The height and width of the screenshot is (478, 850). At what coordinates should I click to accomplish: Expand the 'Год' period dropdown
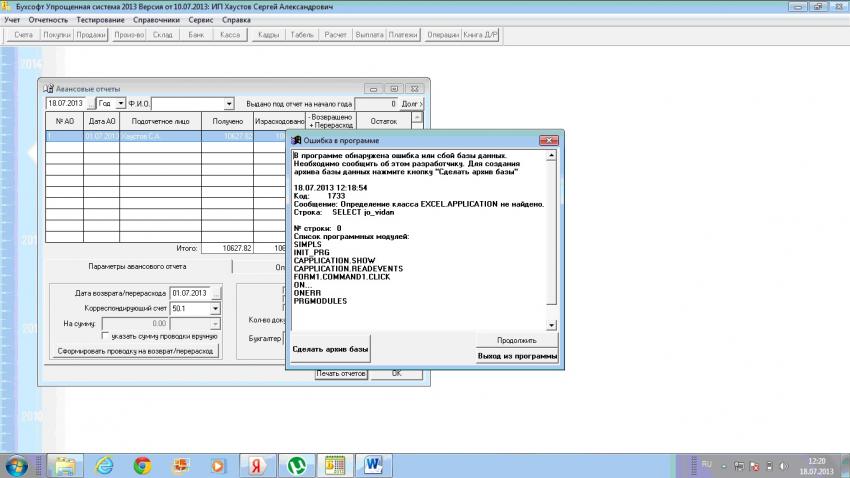pos(121,103)
